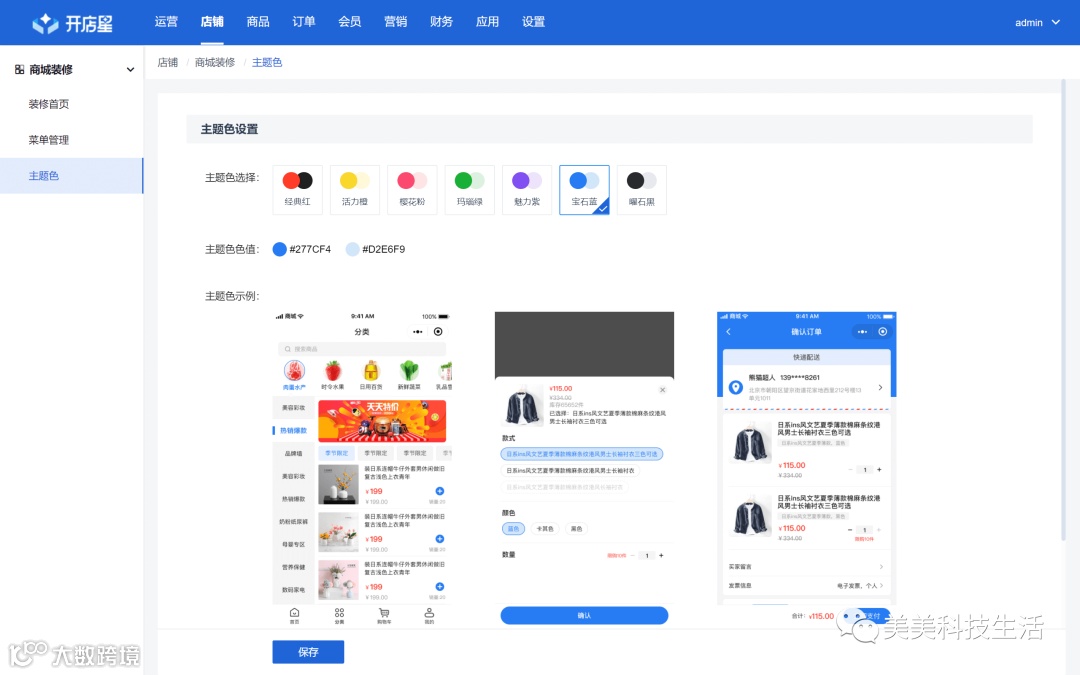Screen dimensions: 1080x675
Task: Click the seafood category icon in preview
Action: 295,371
